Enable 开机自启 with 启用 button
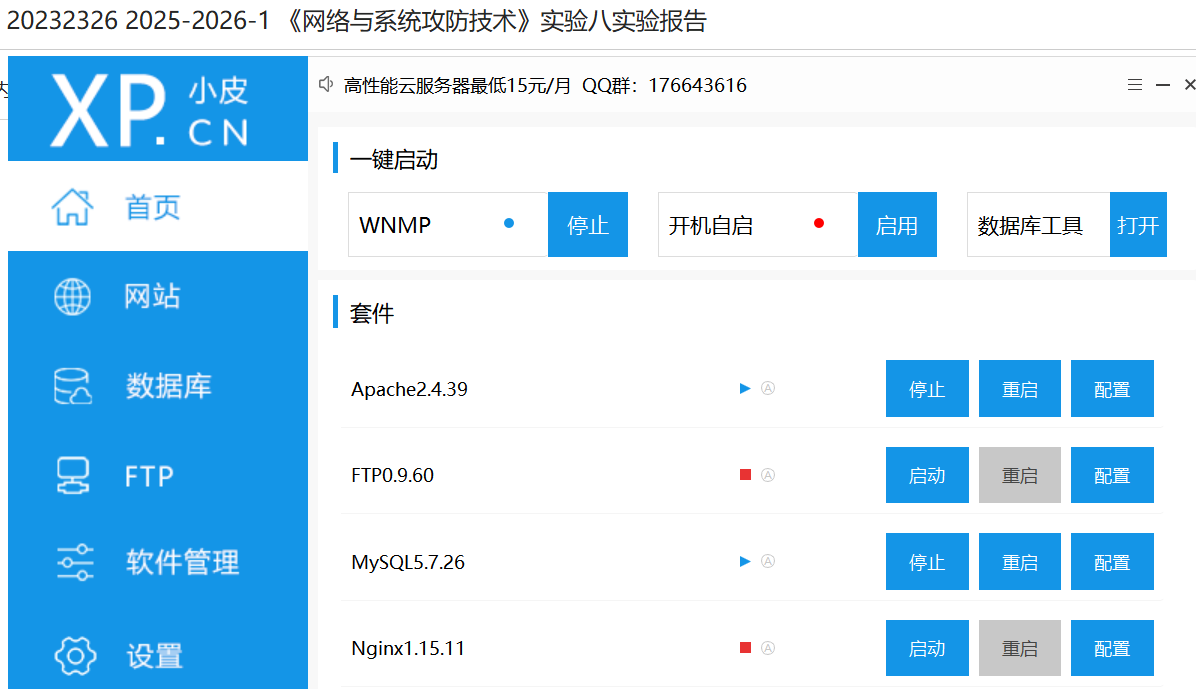The height and width of the screenshot is (689, 1196). [x=897, y=224]
